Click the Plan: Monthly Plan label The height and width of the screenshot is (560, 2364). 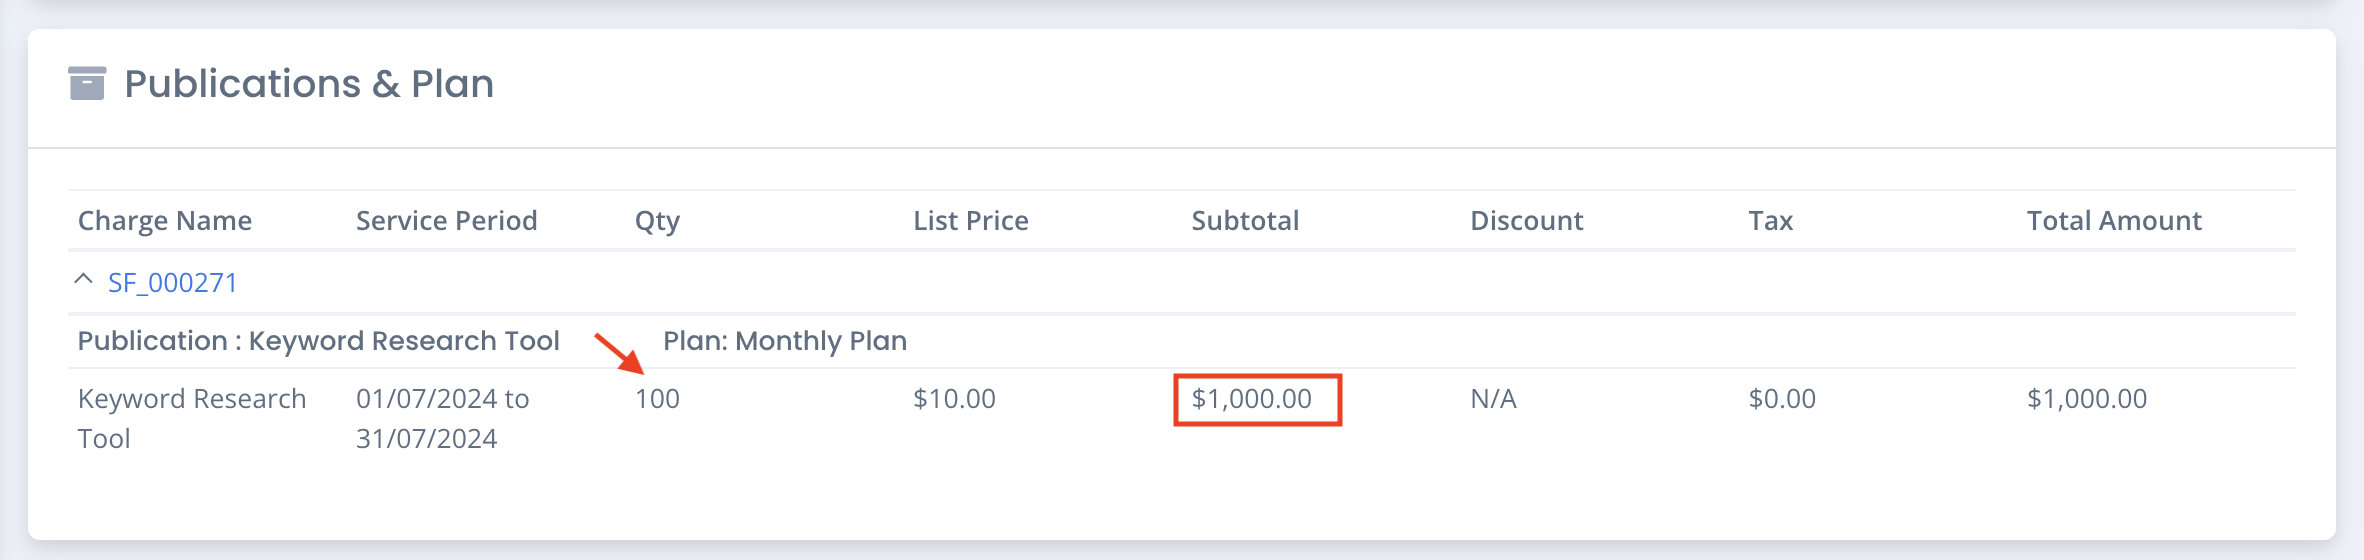click(x=785, y=341)
